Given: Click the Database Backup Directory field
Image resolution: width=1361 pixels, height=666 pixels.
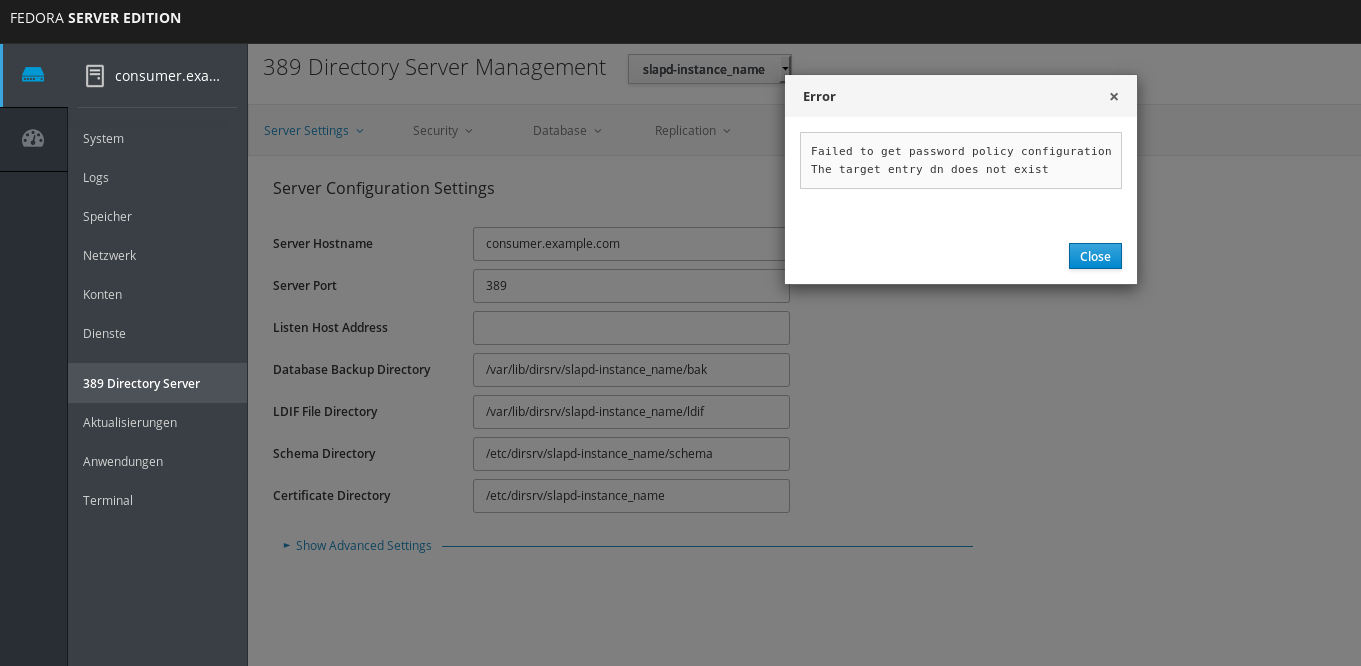Looking at the screenshot, I should point(631,370).
